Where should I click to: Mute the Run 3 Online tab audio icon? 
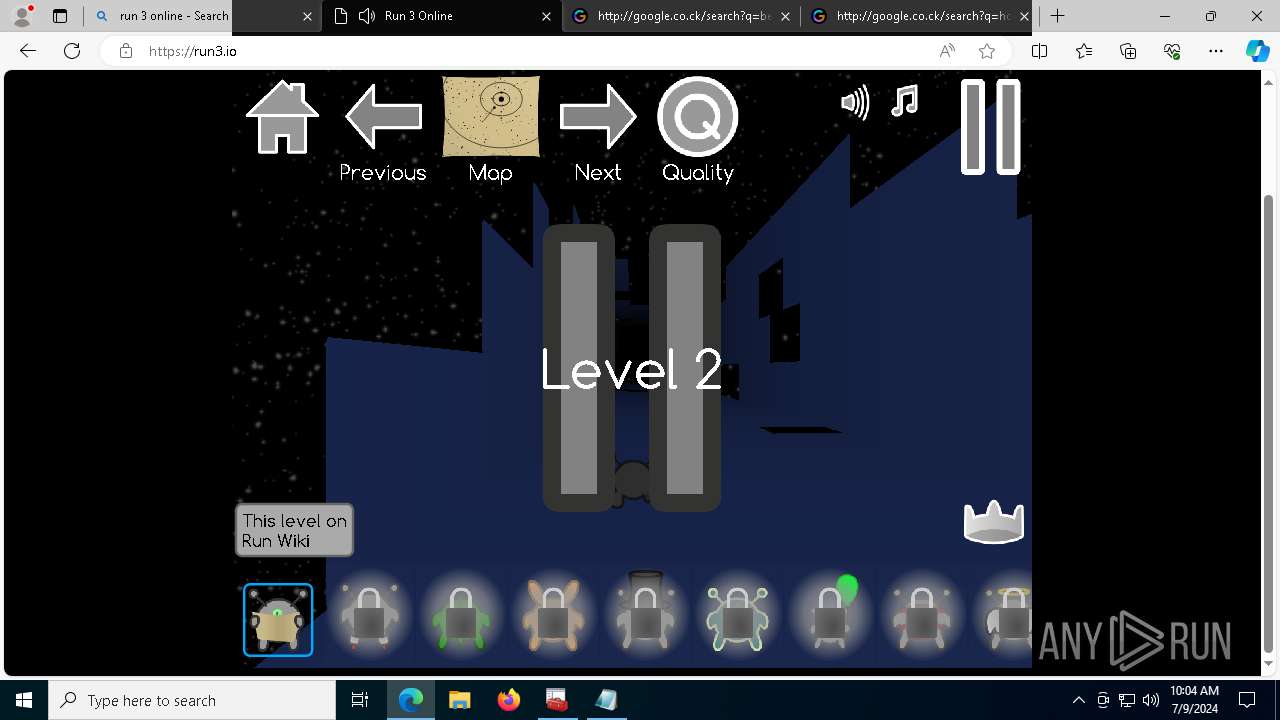367,16
